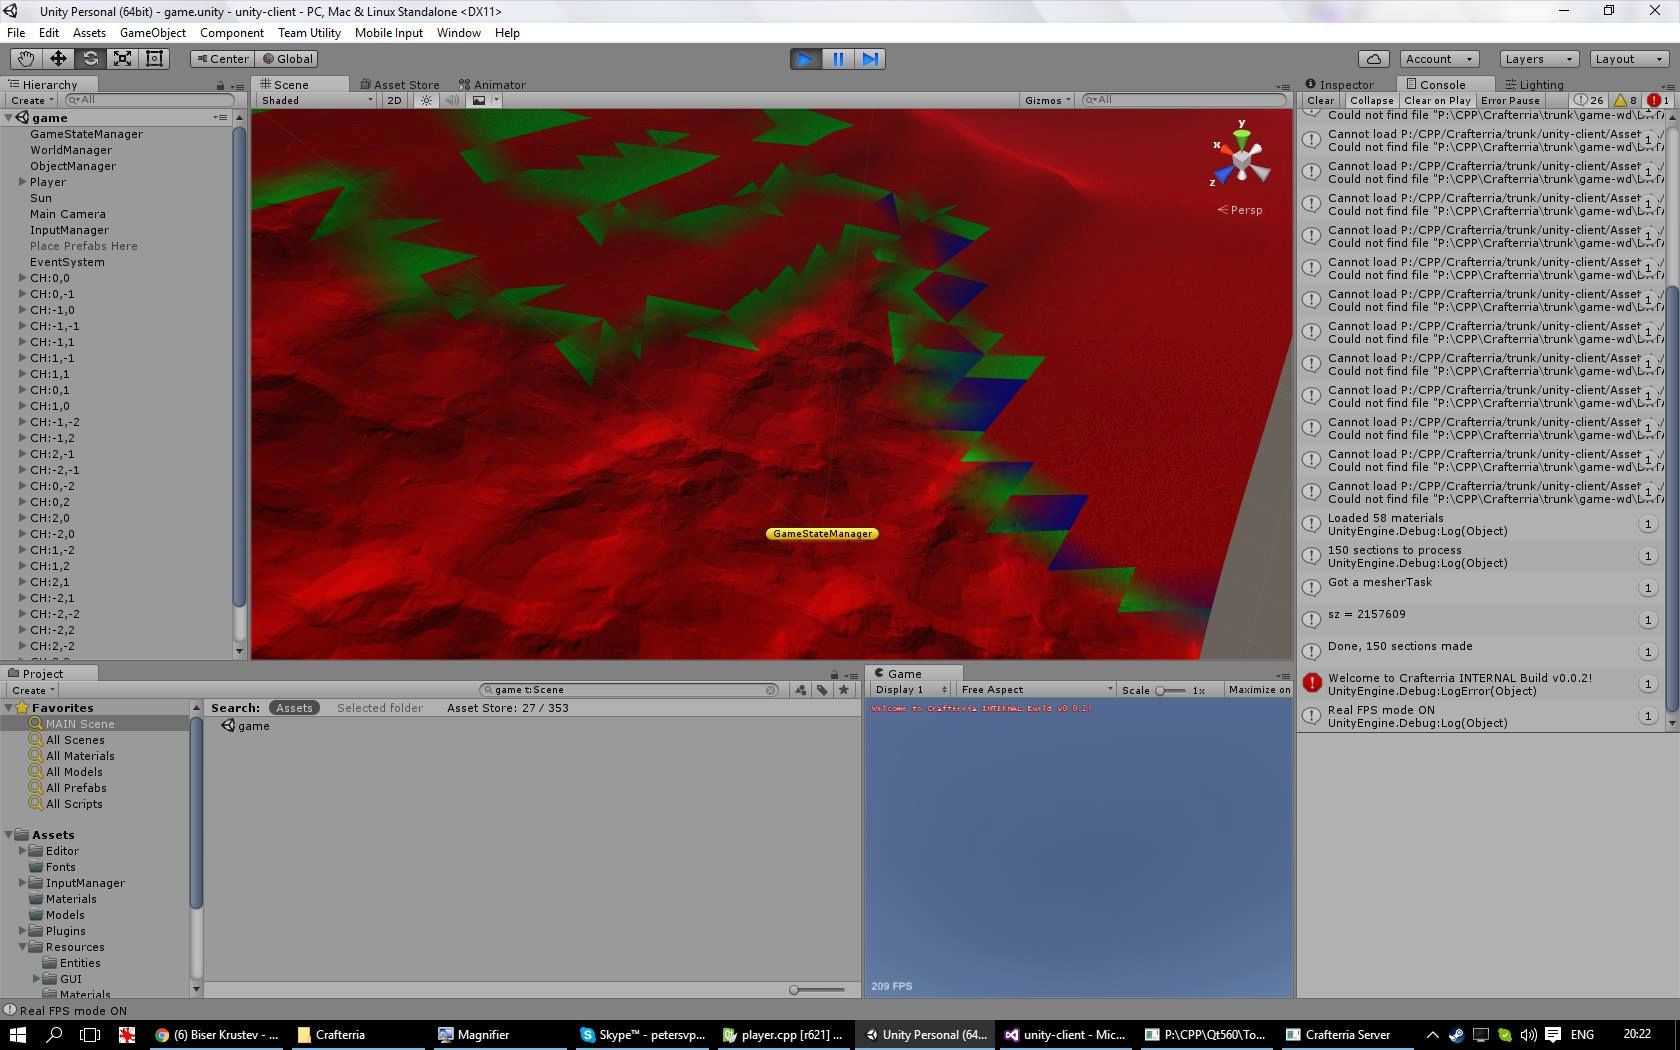The height and width of the screenshot is (1050, 1680).
Task: Toggle 2D view mode in Scene
Action: coord(394,100)
